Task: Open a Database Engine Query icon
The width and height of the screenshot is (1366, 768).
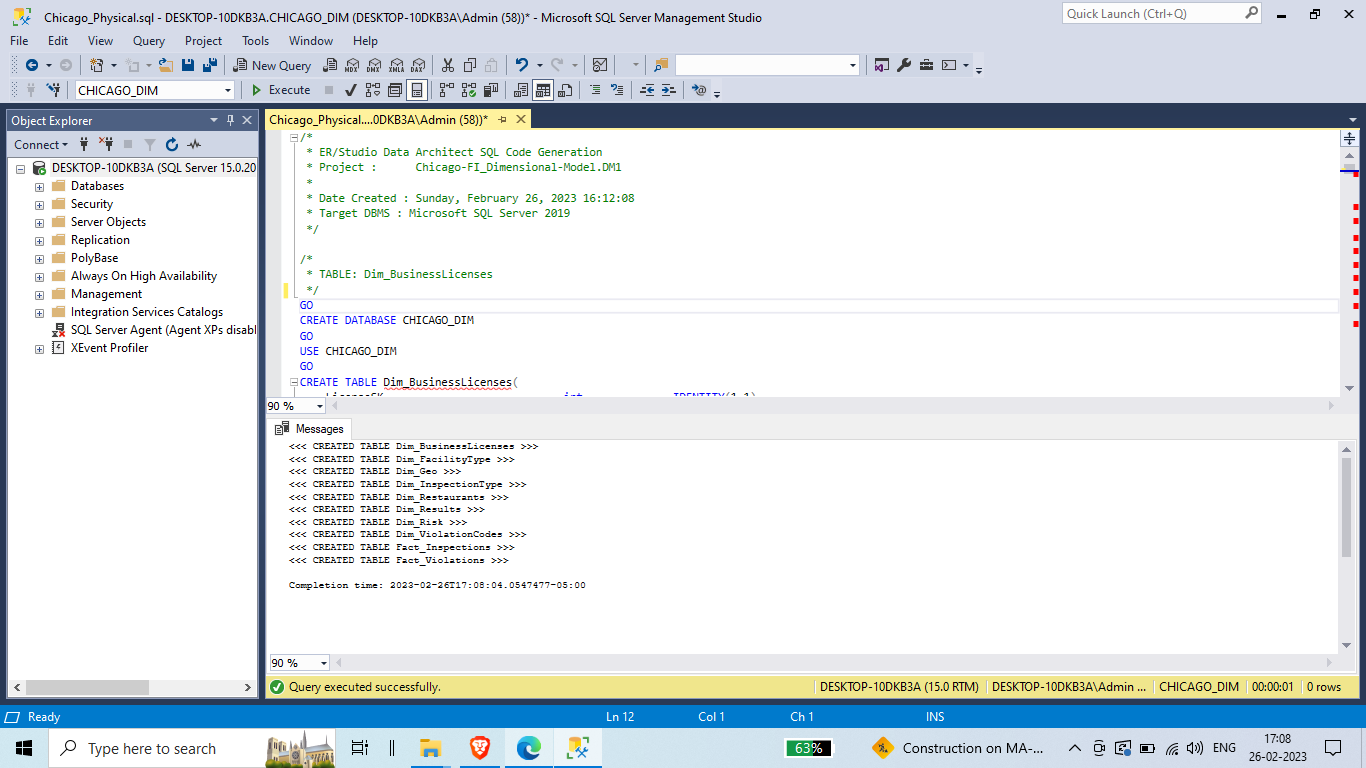Action: click(x=330, y=65)
